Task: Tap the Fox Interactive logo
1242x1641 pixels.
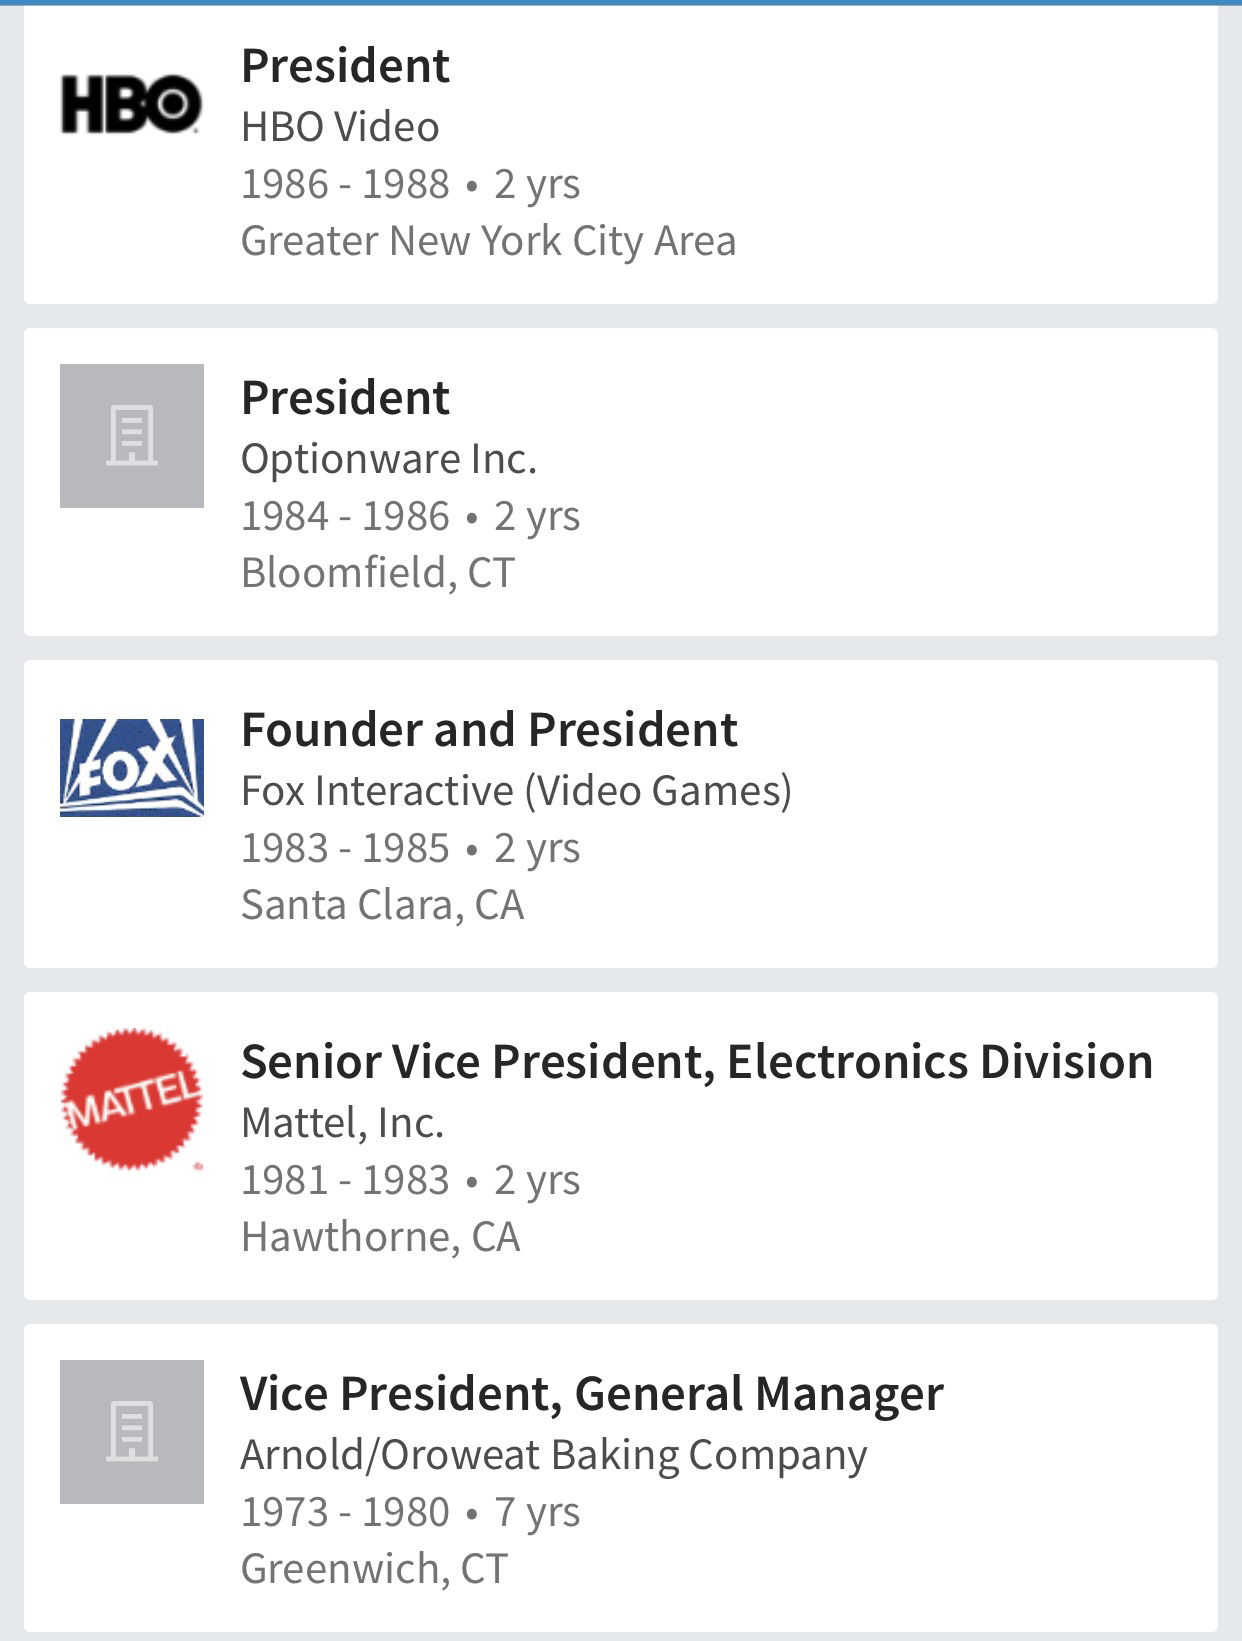Action: [x=131, y=768]
